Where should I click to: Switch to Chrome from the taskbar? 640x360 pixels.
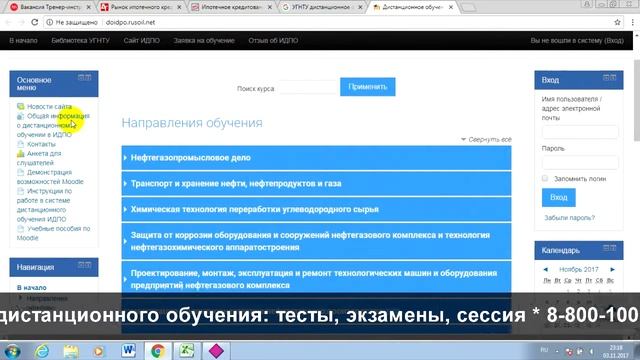(x=158, y=351)
